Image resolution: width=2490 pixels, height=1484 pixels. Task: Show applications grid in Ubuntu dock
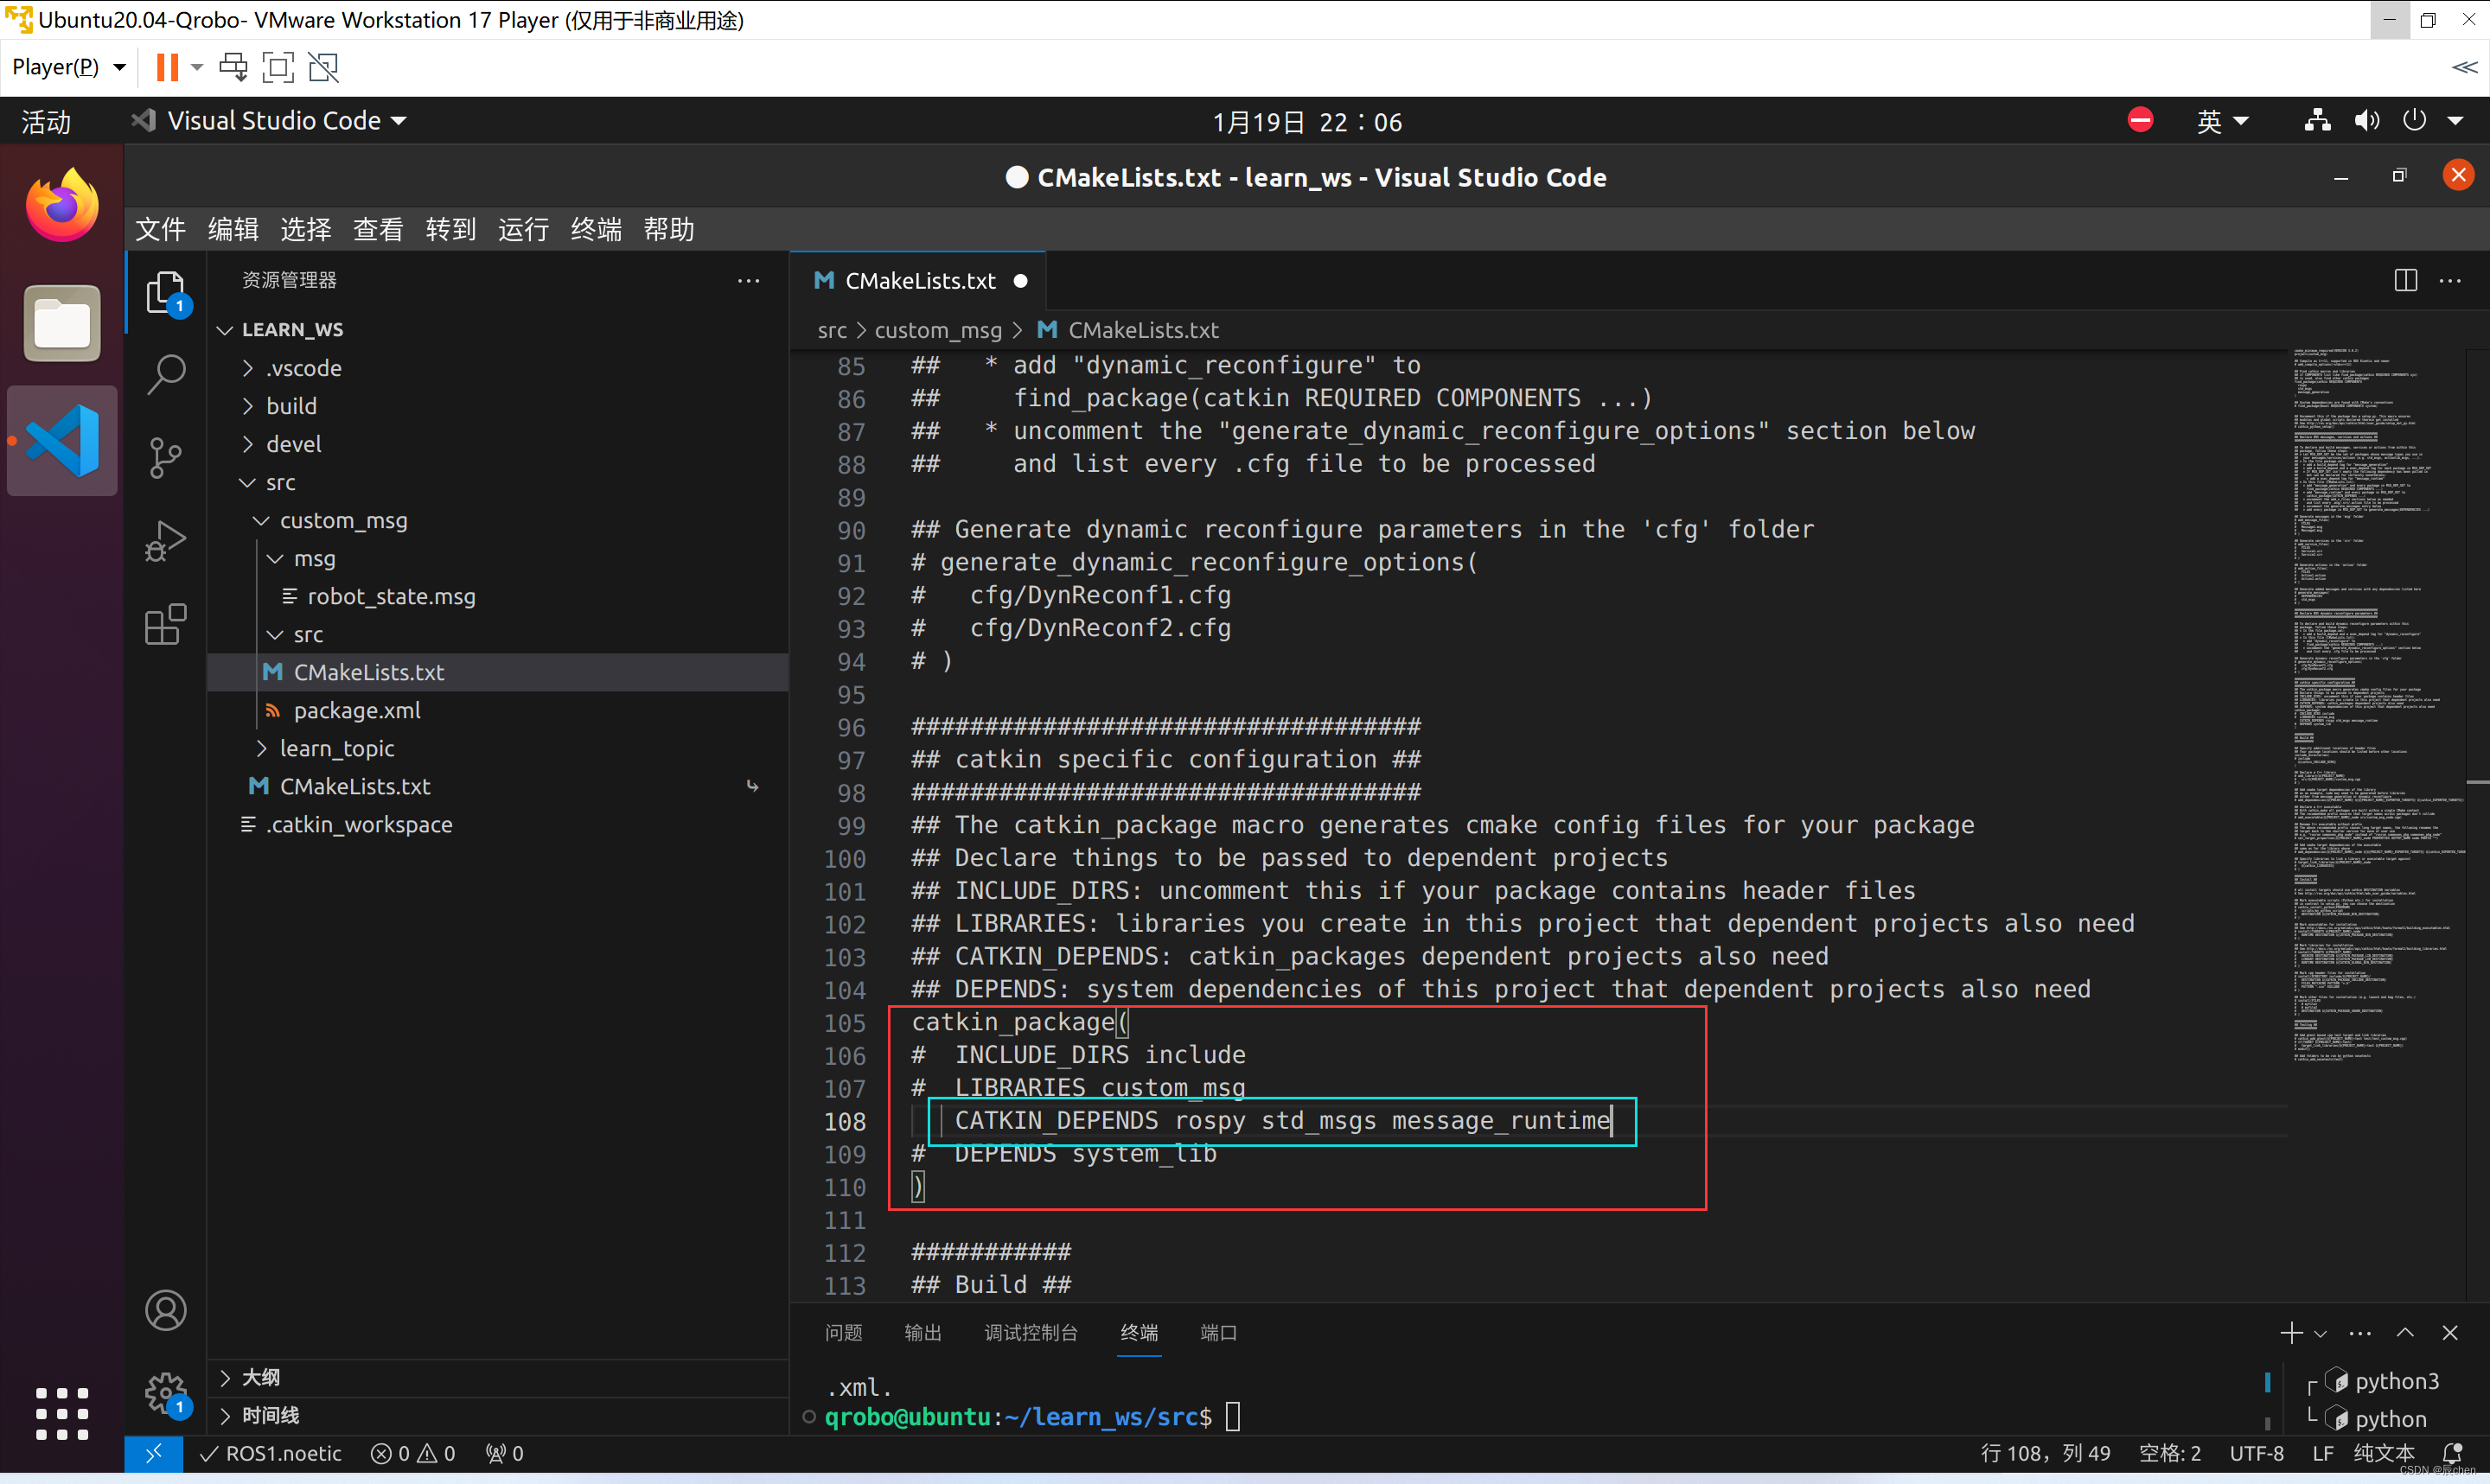[62, 1413]
